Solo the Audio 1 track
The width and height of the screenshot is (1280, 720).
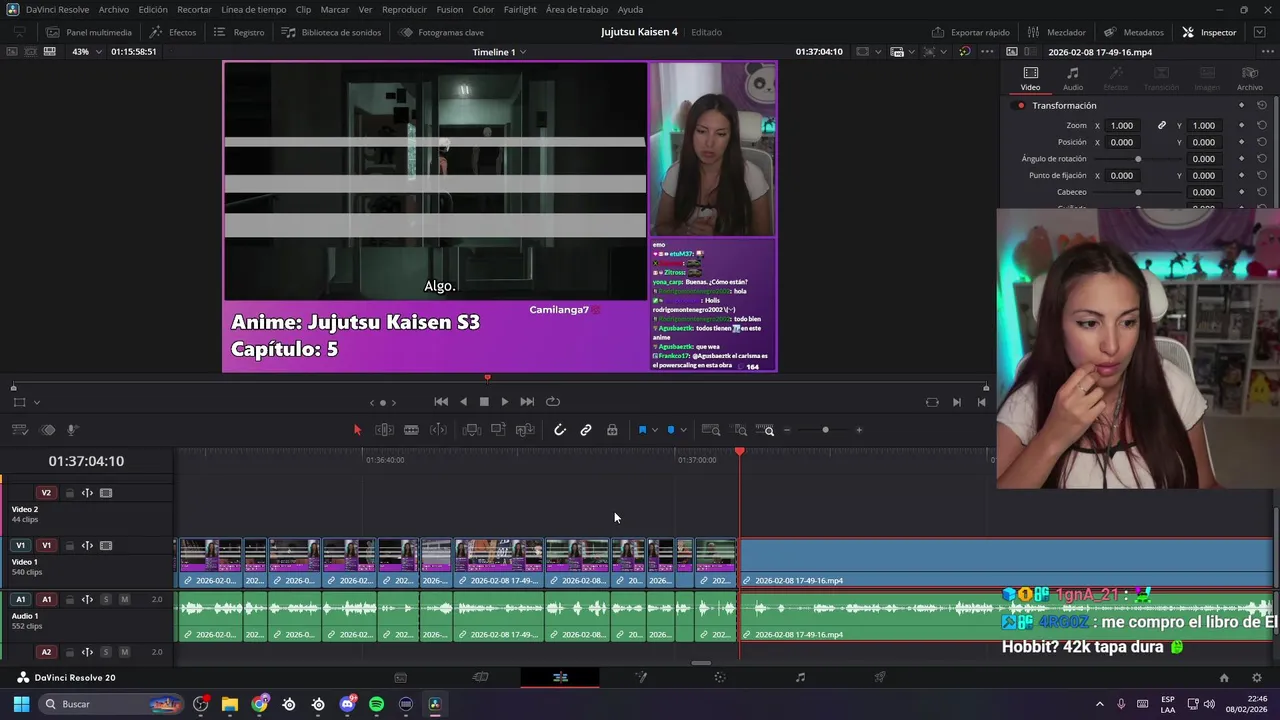[106, 600]
